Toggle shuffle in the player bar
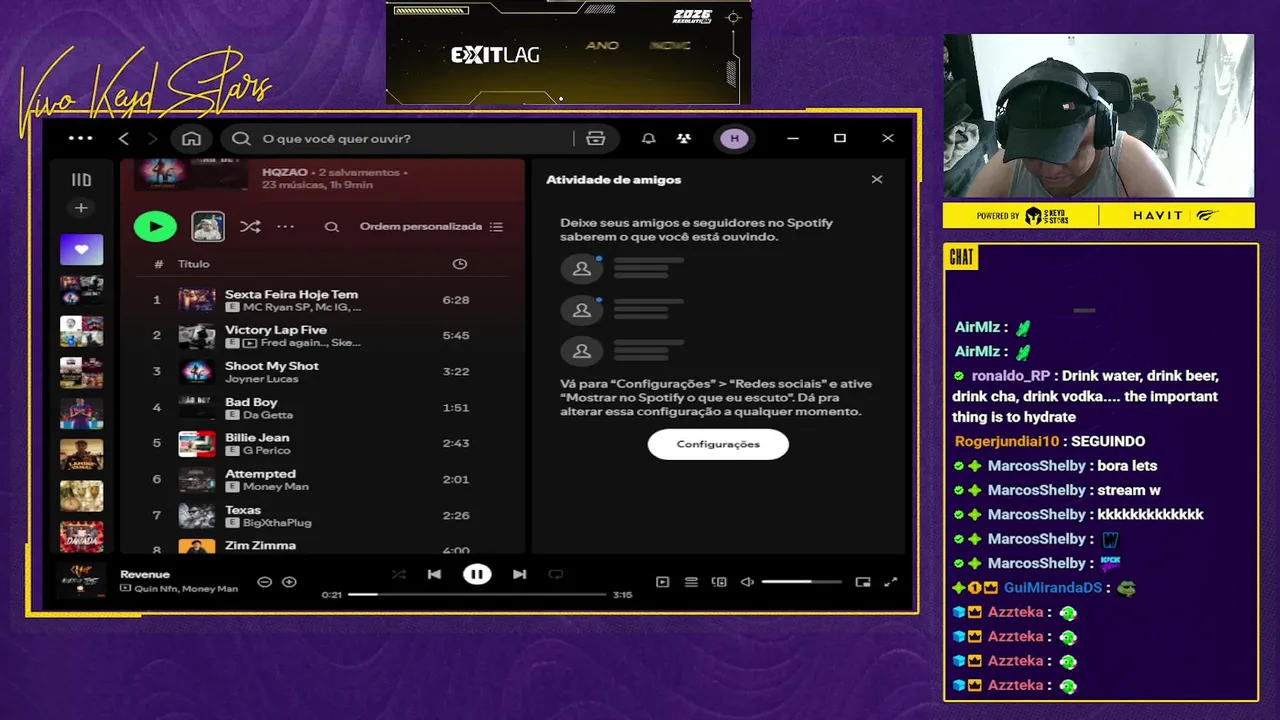Viewport: 1280px width, 720px height. click(398, 574)
